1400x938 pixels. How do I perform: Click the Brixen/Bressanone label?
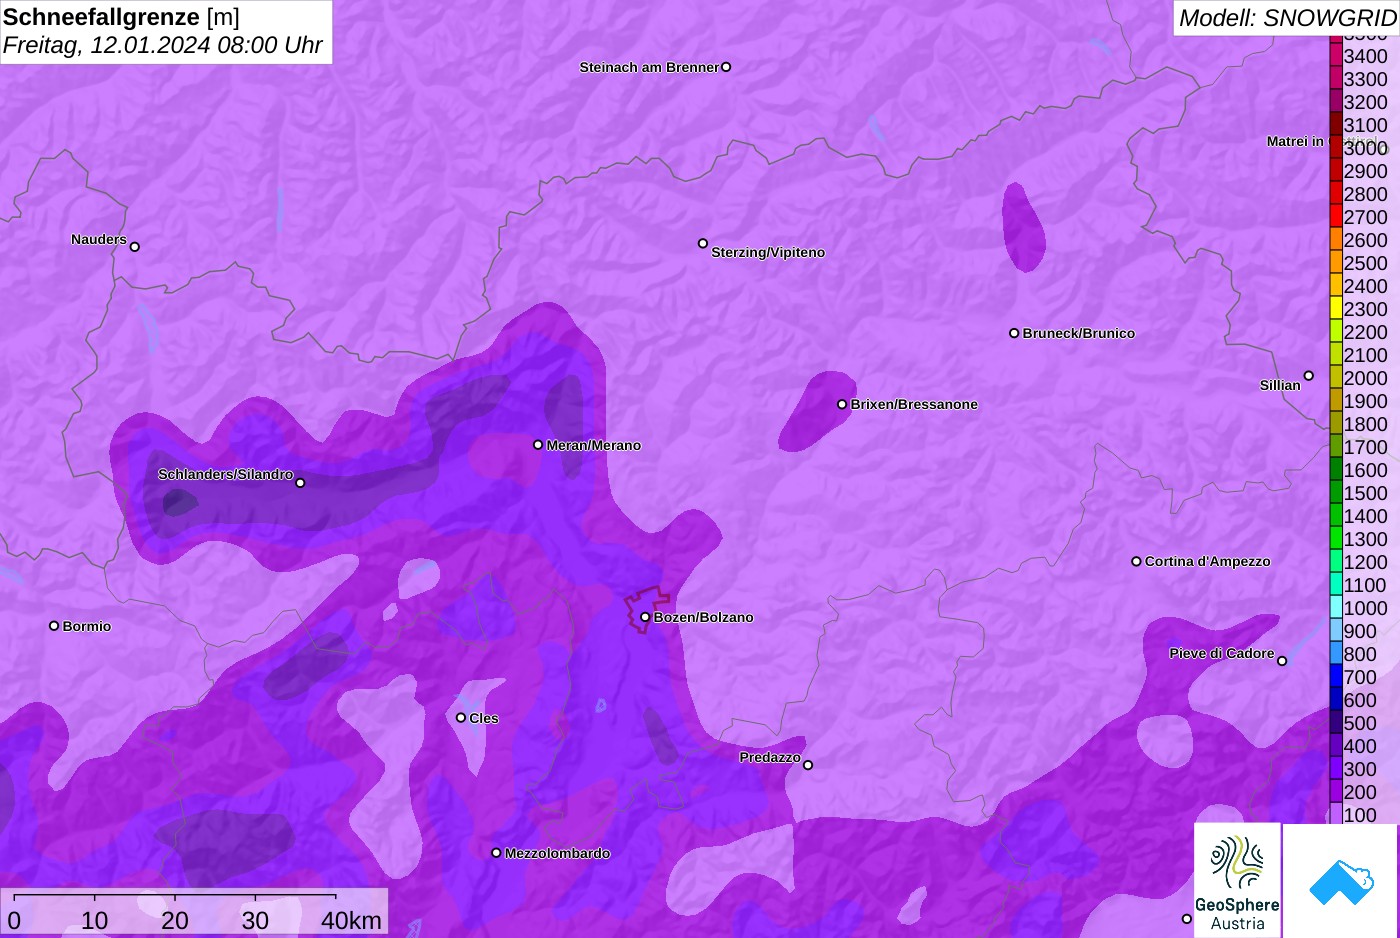click(914, 404)
